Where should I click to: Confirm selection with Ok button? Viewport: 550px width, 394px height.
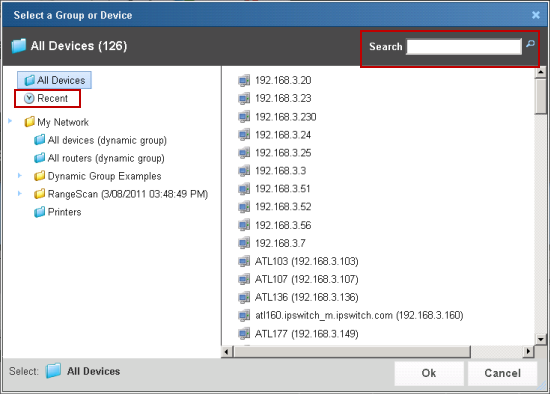[429, 373]
